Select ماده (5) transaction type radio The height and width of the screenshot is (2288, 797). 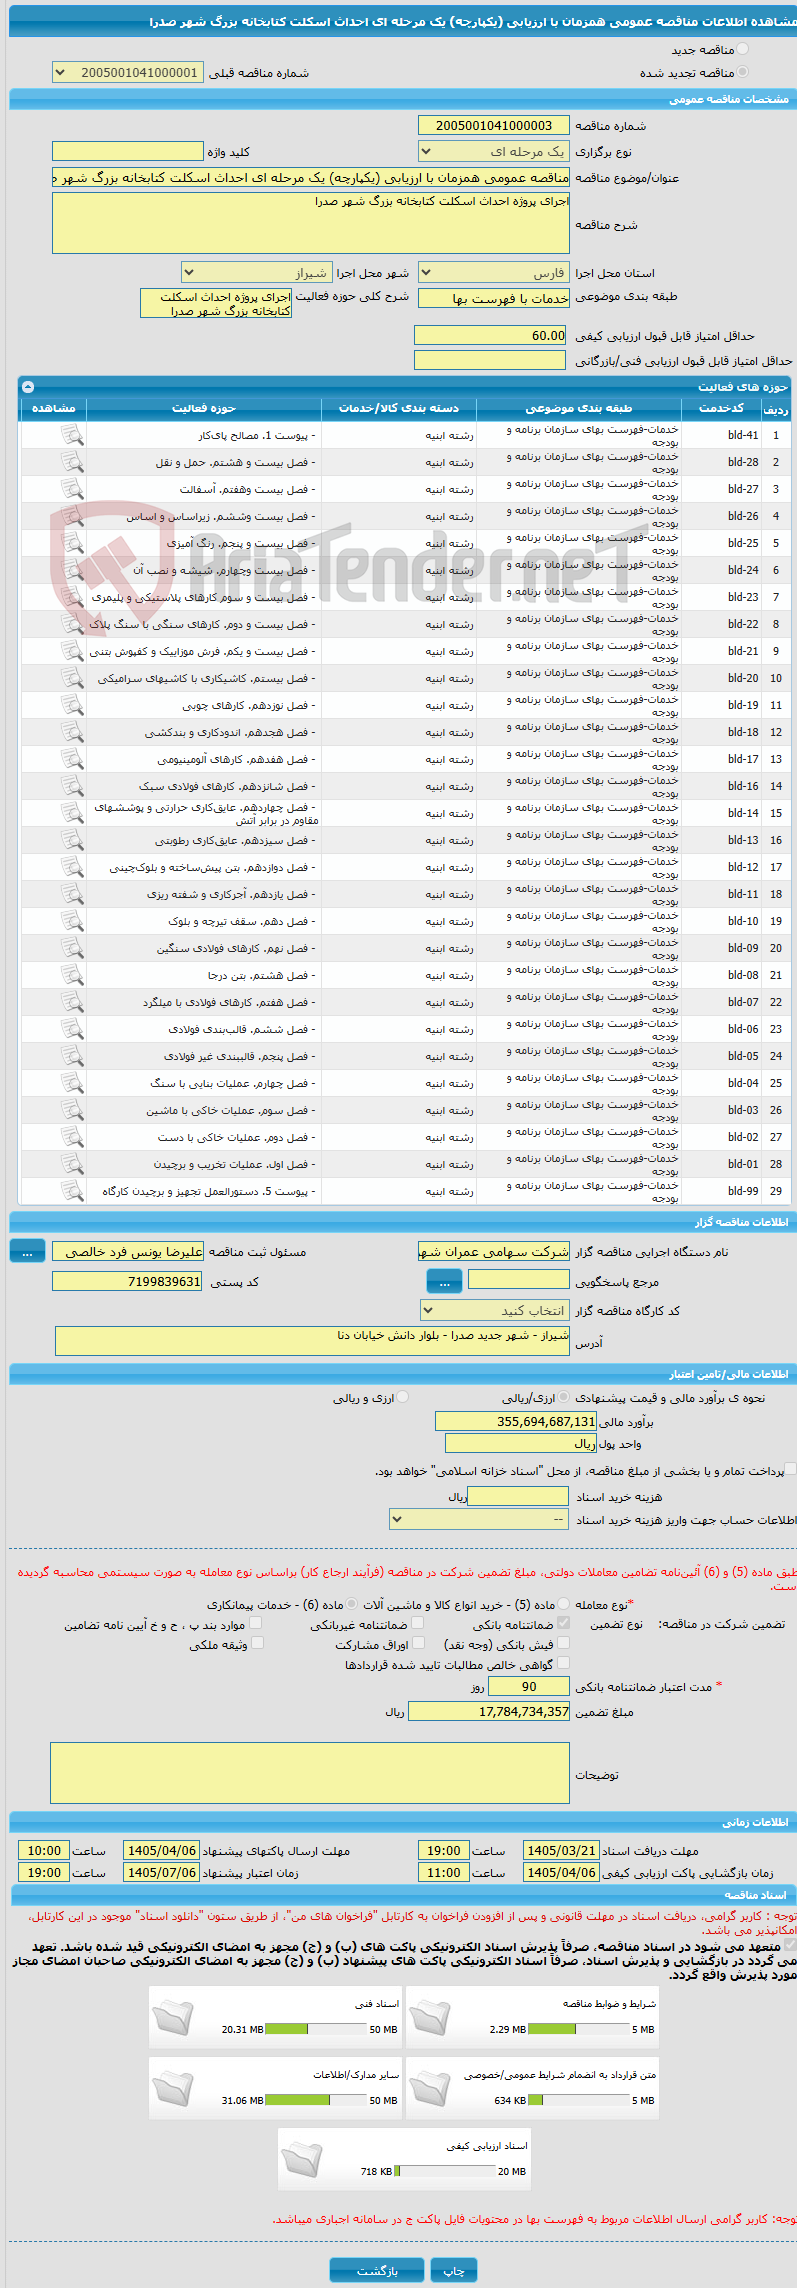tap(564, 1603)
